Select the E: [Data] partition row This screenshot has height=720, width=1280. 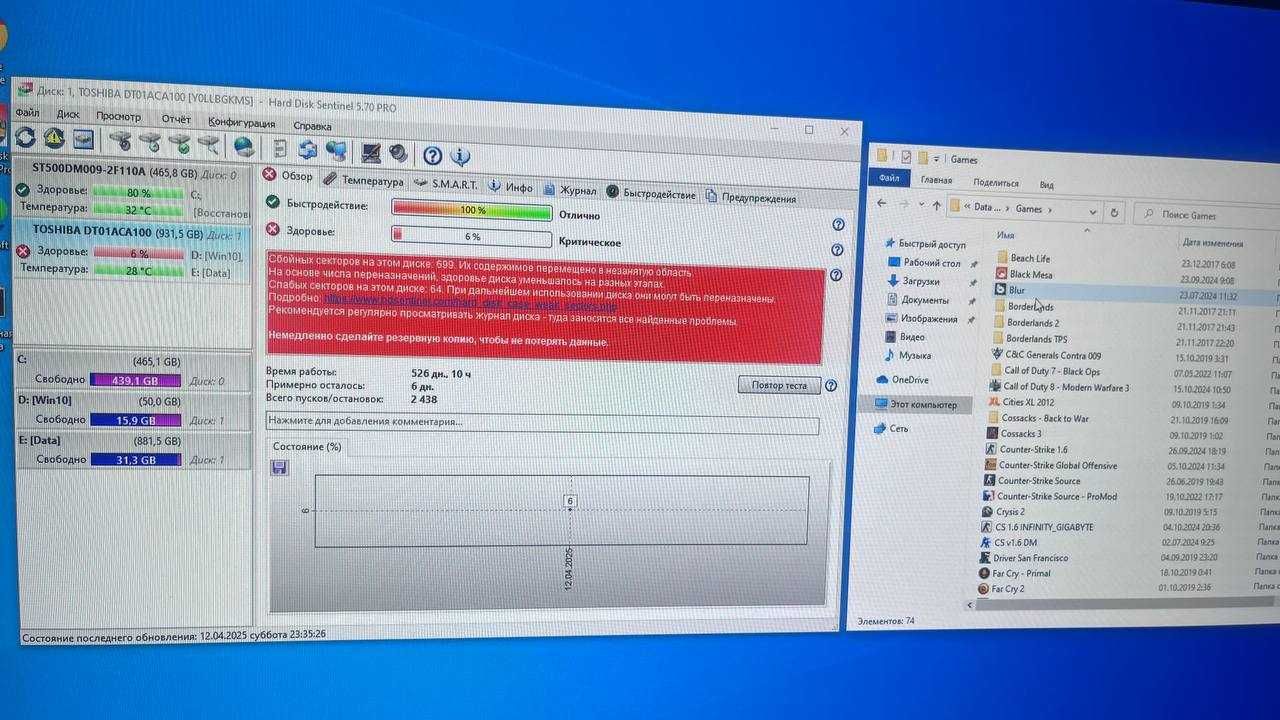tap(131, 450)
